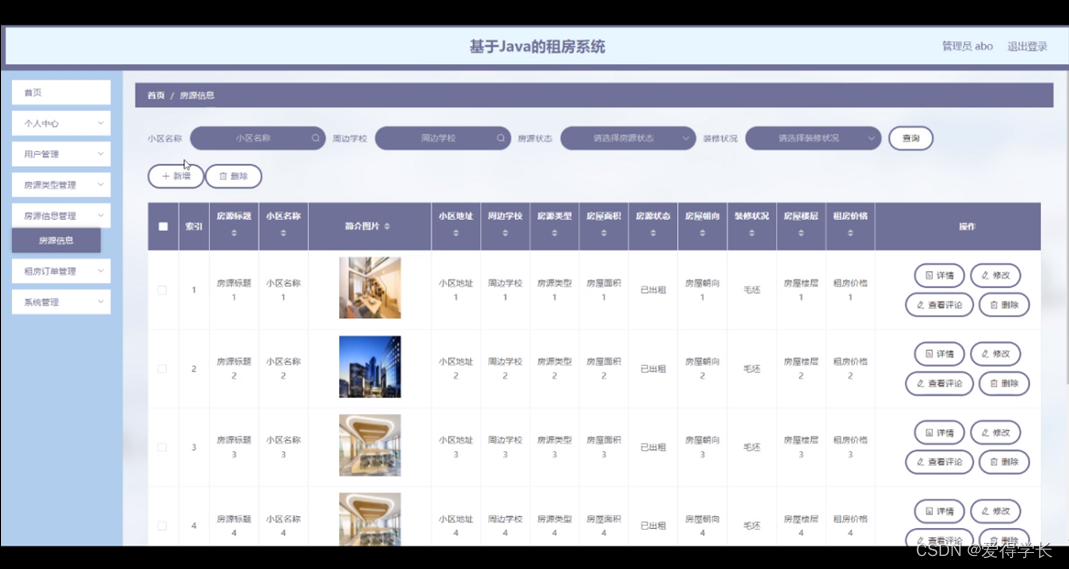Click the 新增 button
1069x569 pixels.
coord(176,176)
